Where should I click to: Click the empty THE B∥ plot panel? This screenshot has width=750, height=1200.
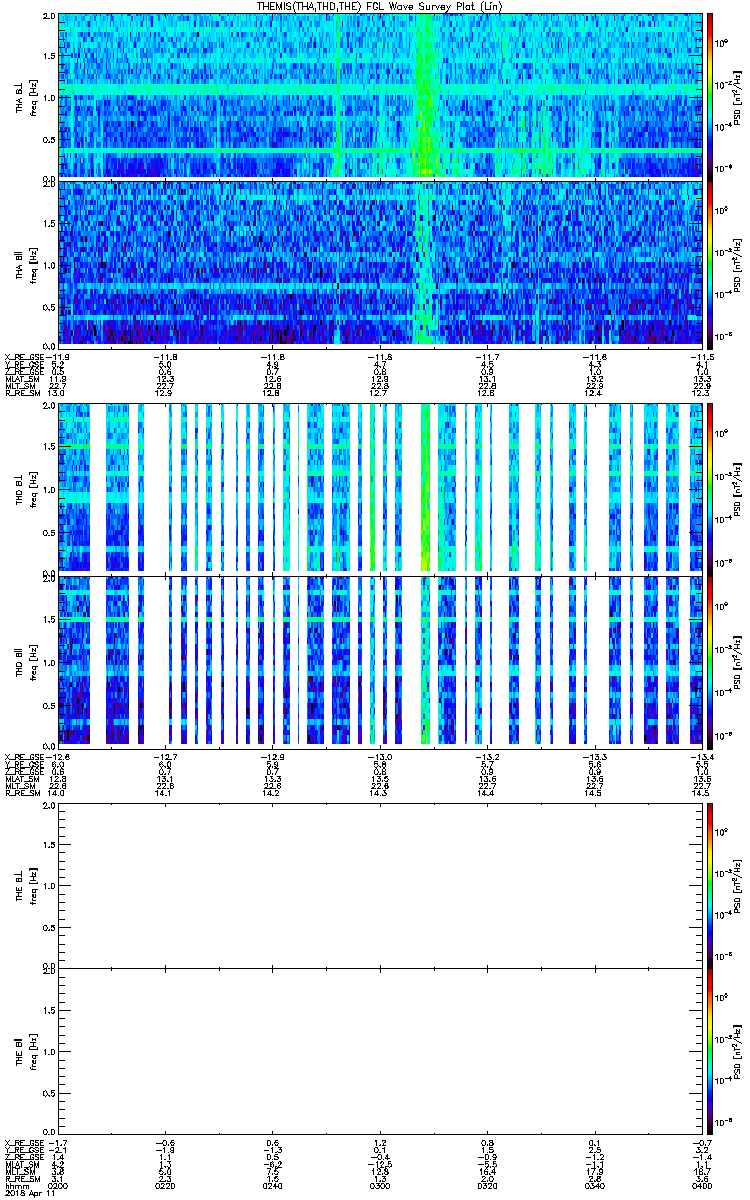(x=381, y=1051)
